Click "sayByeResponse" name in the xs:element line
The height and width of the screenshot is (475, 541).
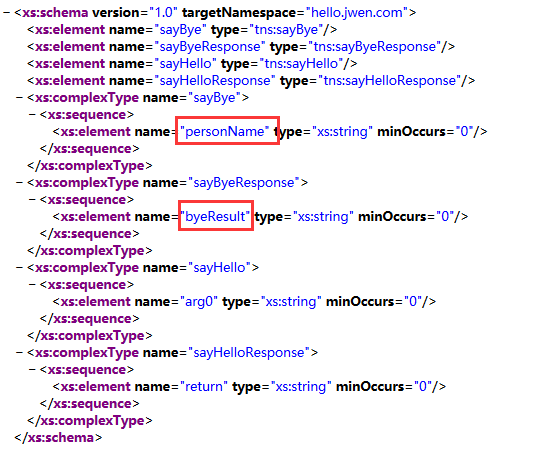210,47
